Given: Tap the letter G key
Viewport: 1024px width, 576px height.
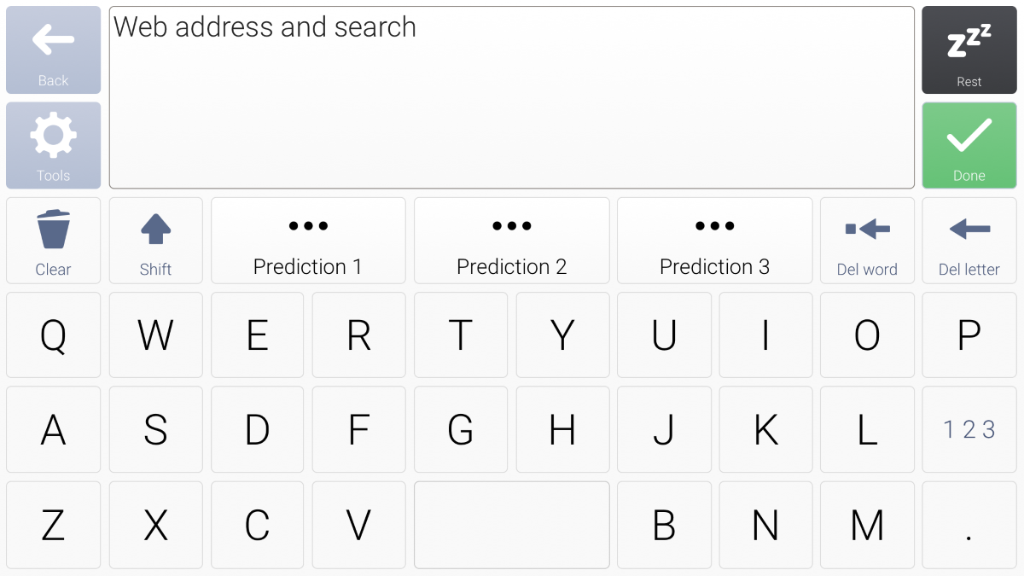Looking at the screenshot, I should [460, 430].
